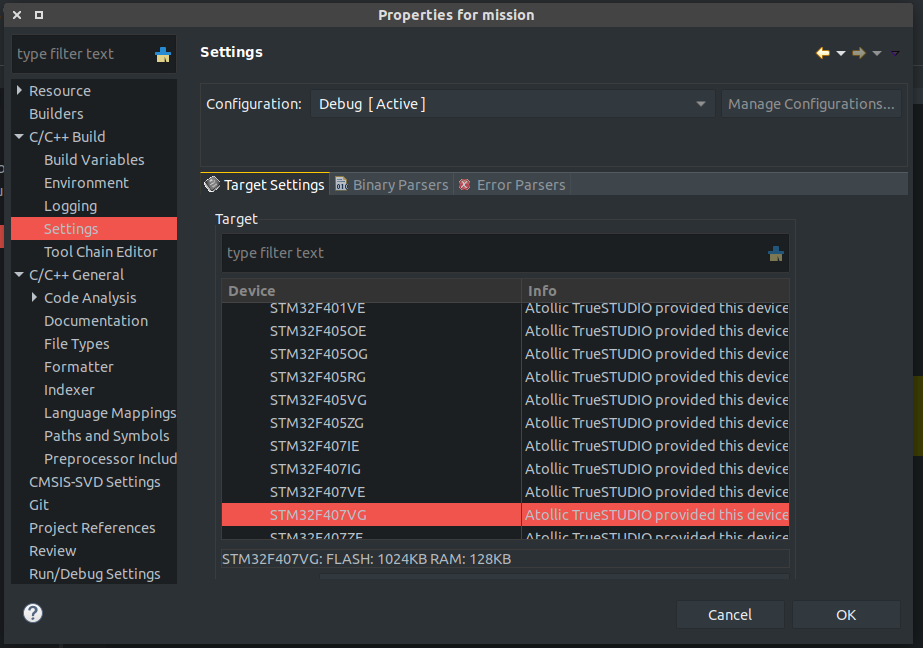Select Git in the tree
This screenshot has height=648, width=923.
pyautogui.click(x=39, y=504)
